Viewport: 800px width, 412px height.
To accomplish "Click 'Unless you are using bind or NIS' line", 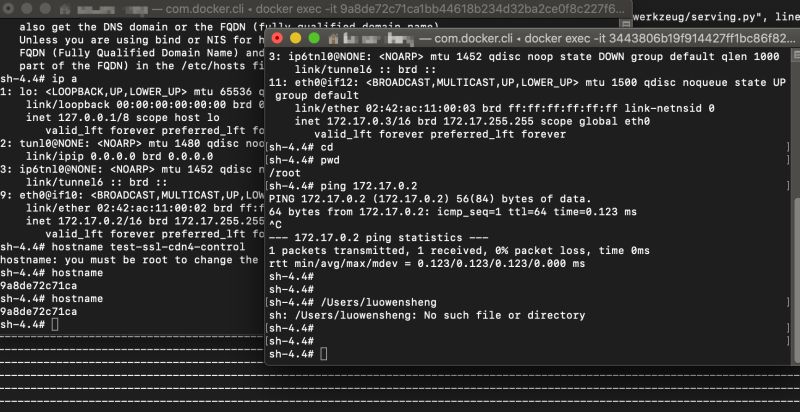I will point(143,40).
